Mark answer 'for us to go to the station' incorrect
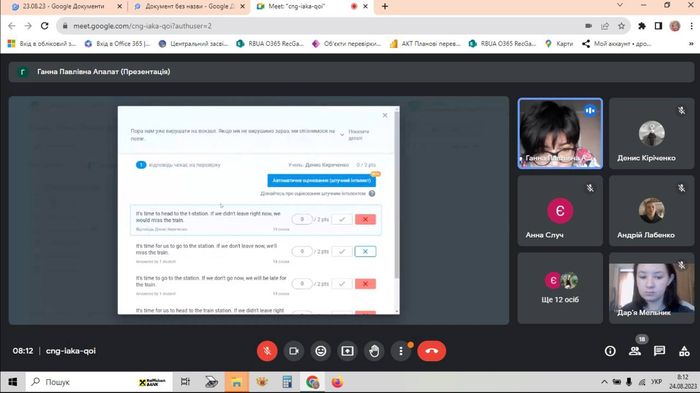The width and height of the screenshot is (700, 393). pyautogui.click(x=365, y=251)
